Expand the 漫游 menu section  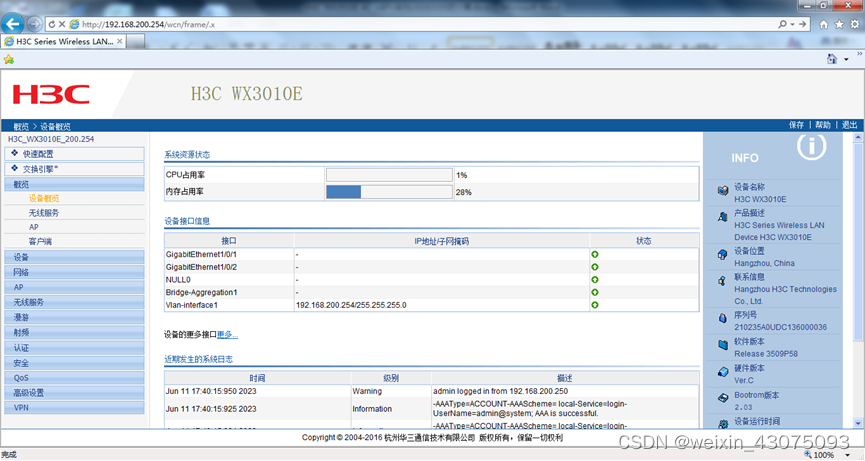[x=74, y=317]
